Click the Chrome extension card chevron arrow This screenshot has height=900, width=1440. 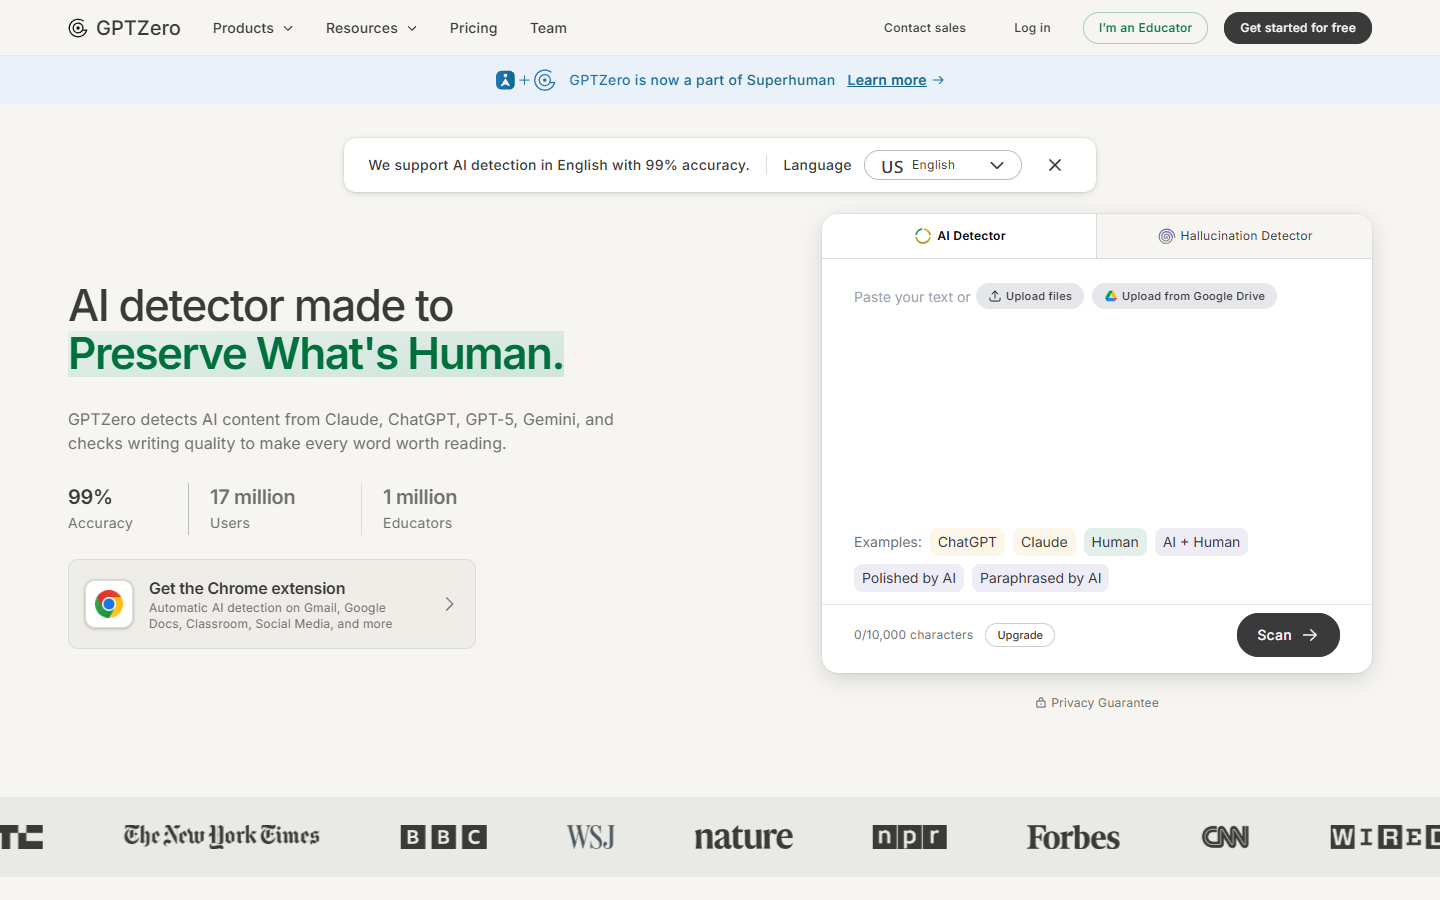tap(450, 604)
